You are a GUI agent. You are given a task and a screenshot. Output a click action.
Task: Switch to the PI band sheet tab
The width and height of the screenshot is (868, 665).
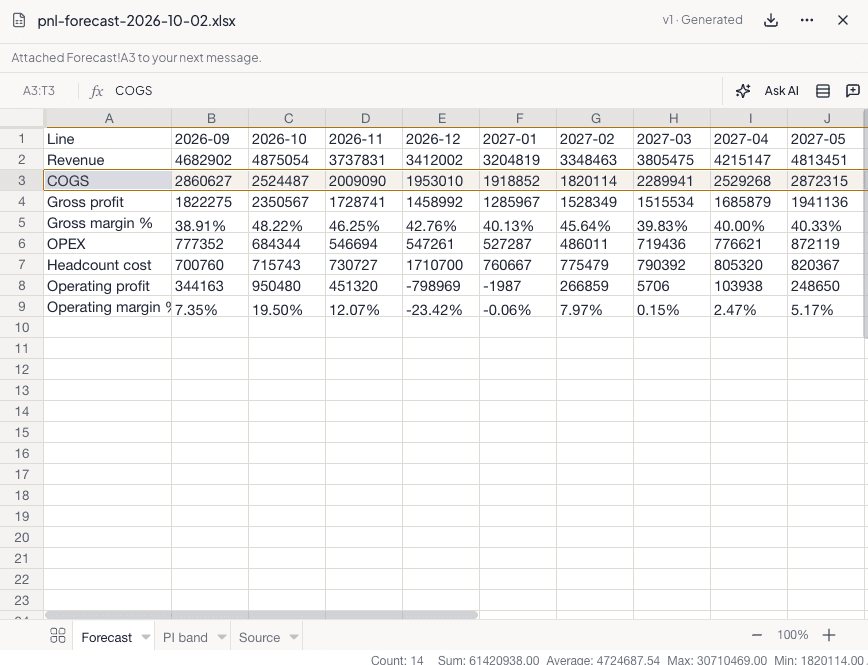coord(185,637)
